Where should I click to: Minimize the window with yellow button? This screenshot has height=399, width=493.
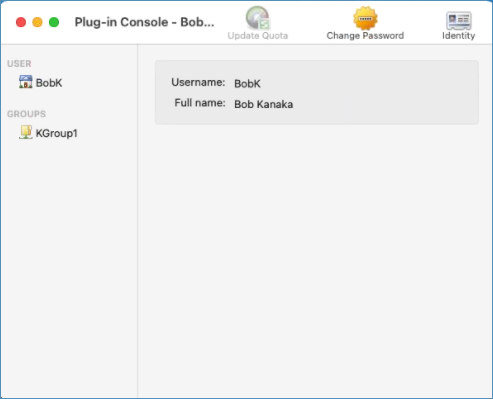pos(37,22)
